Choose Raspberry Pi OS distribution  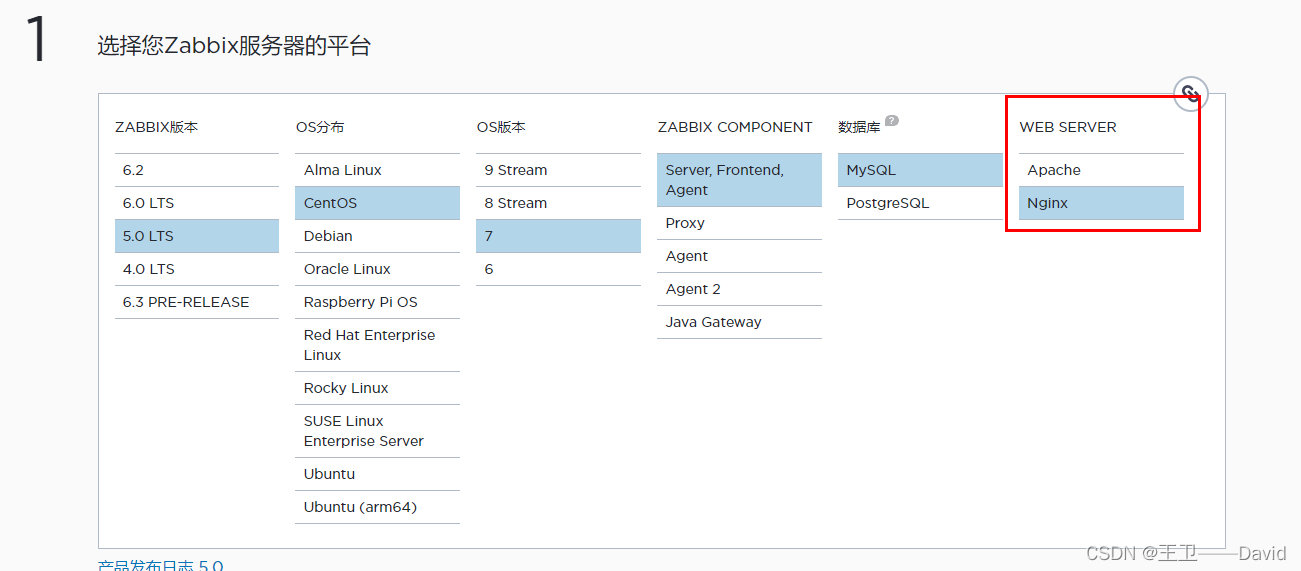(378, 302)
